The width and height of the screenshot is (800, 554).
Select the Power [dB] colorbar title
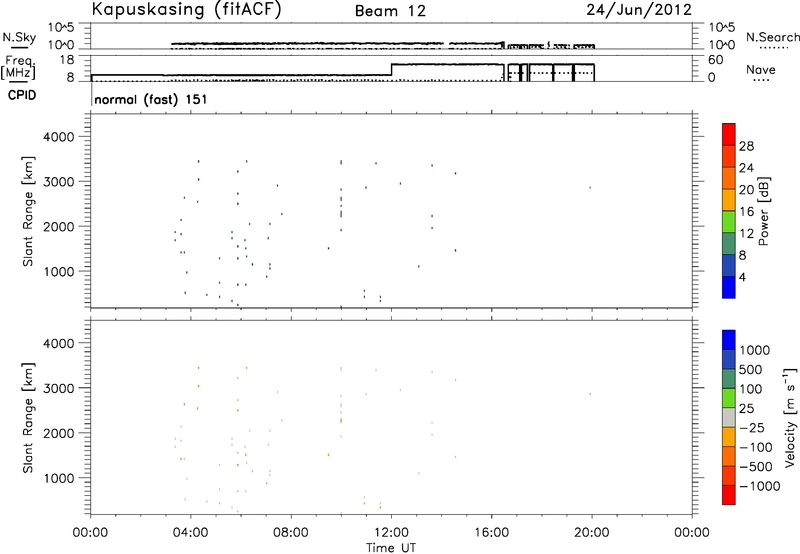pos(764,211)
